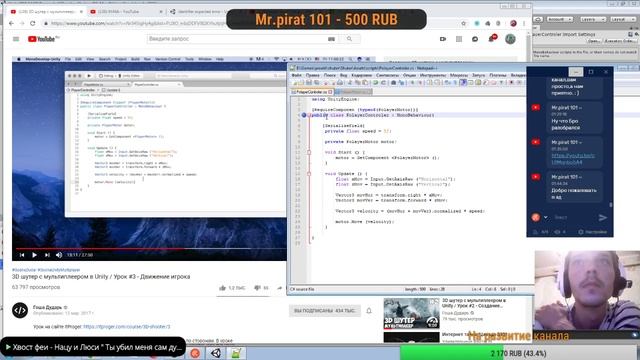Open the itproger.com course link in description
Viewport: 640px width, 360px height.
tap(127, 327)
